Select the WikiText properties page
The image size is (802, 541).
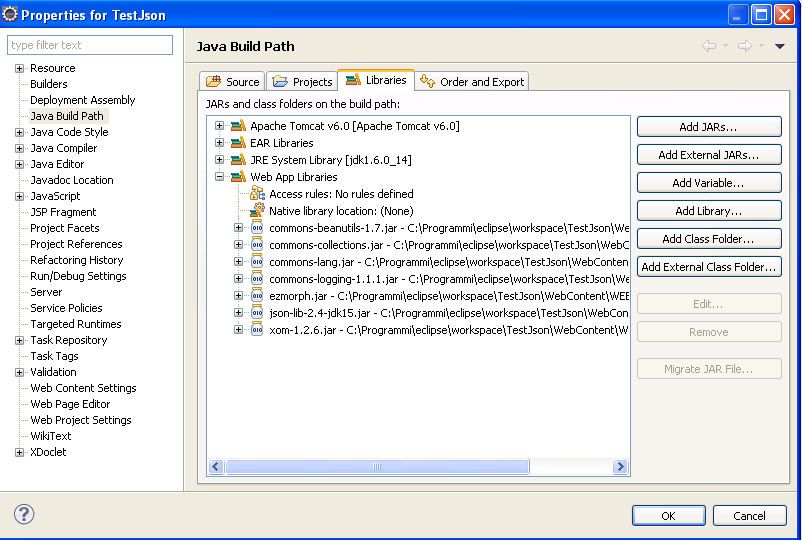51,436
